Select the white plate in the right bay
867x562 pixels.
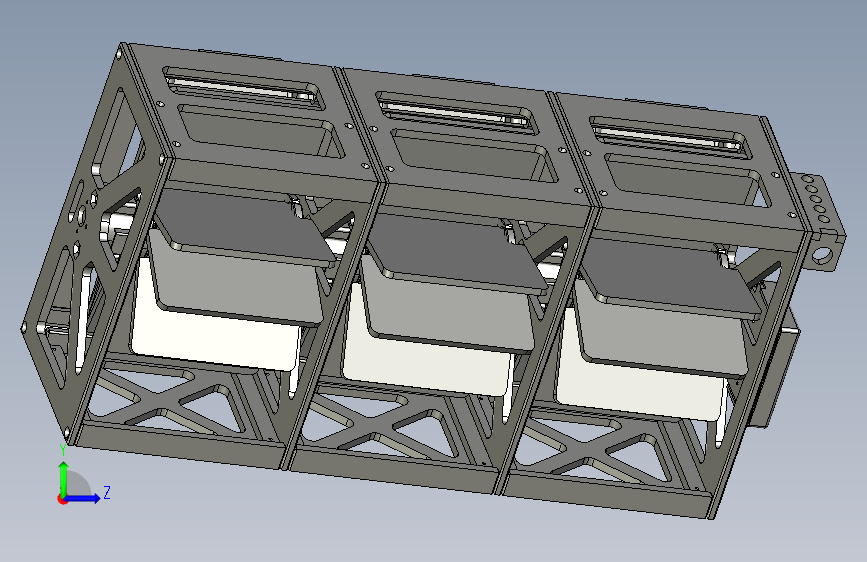pyautogui.click(x=637, y=392)
